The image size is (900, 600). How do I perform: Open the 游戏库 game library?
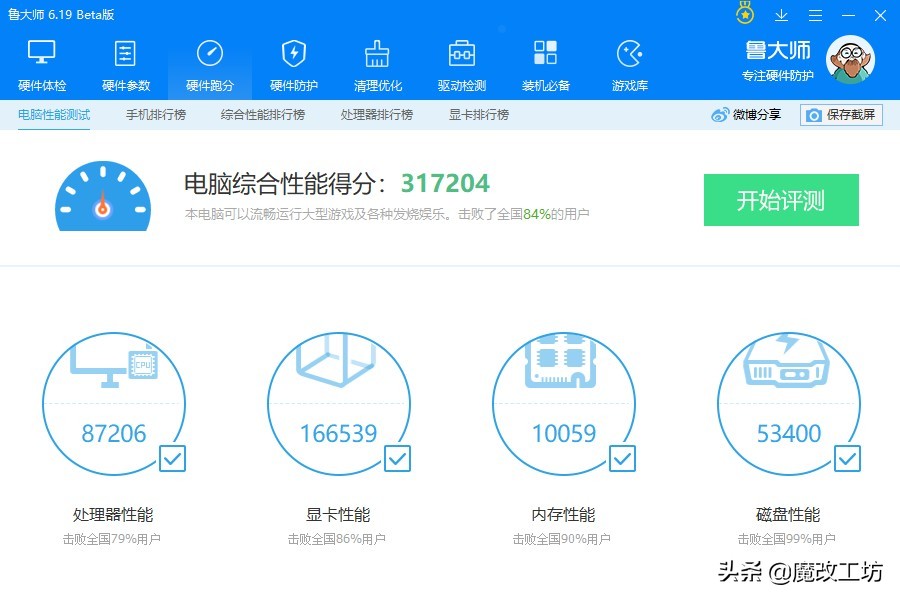(x=629, y=63)
